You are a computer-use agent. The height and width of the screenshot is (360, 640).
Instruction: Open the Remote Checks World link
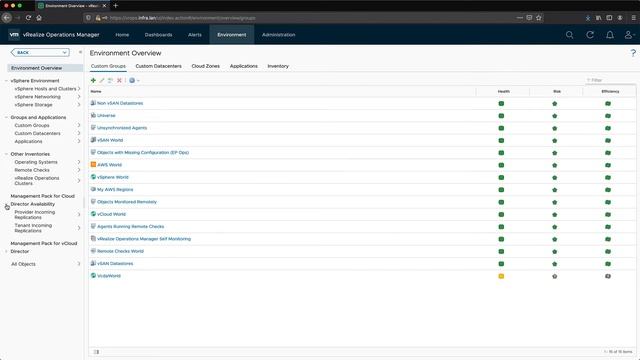(x=120, y=251)
